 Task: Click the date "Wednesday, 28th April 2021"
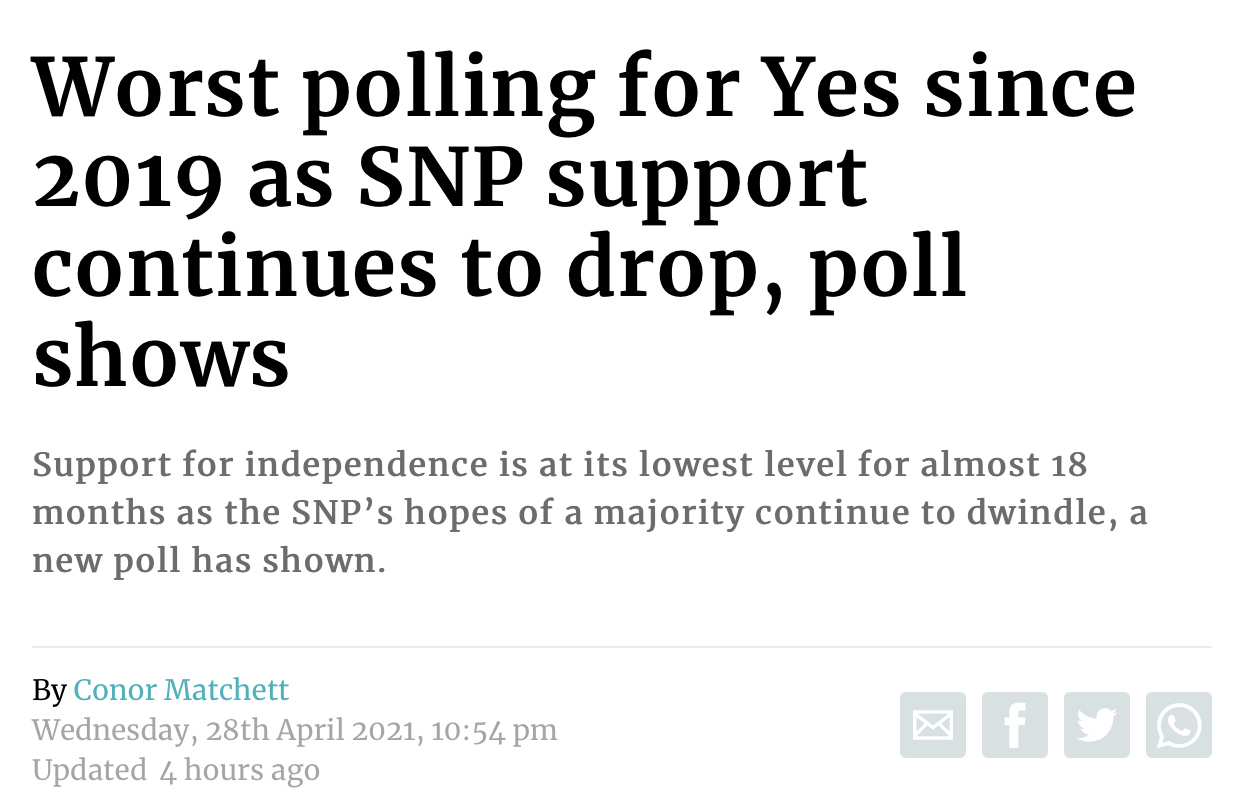coord(228,731)
